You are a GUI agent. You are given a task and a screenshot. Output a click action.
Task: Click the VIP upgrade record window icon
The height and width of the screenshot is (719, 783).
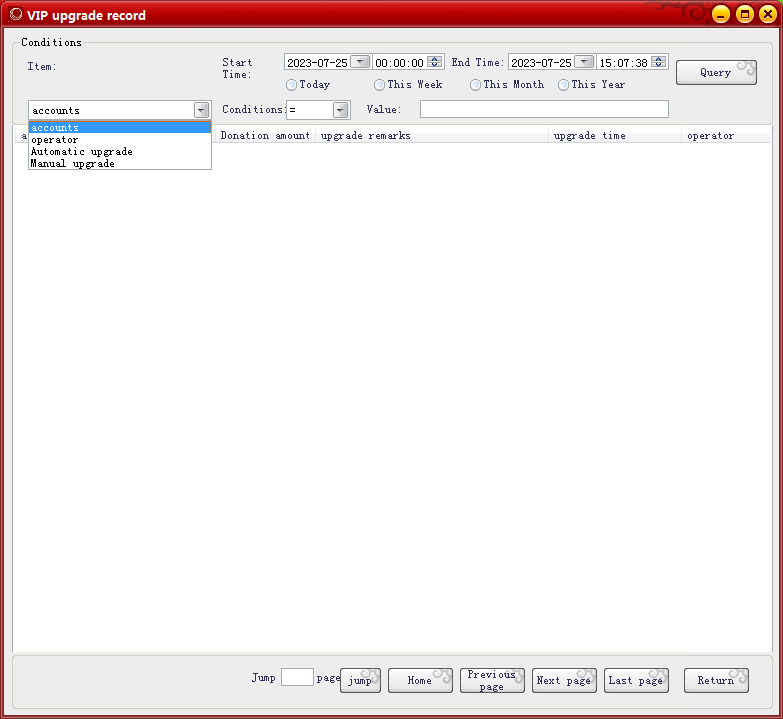click(x=16, y=14)
